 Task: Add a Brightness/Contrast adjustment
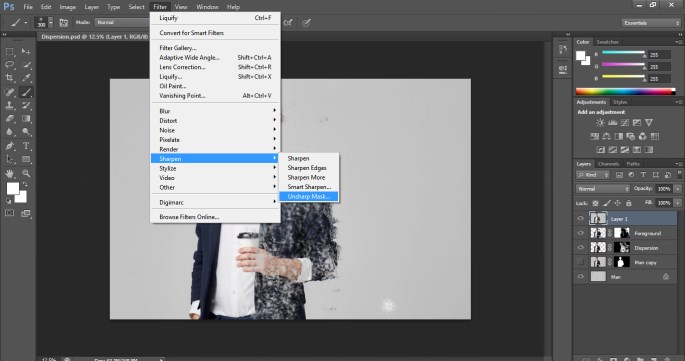pos(601,123)
